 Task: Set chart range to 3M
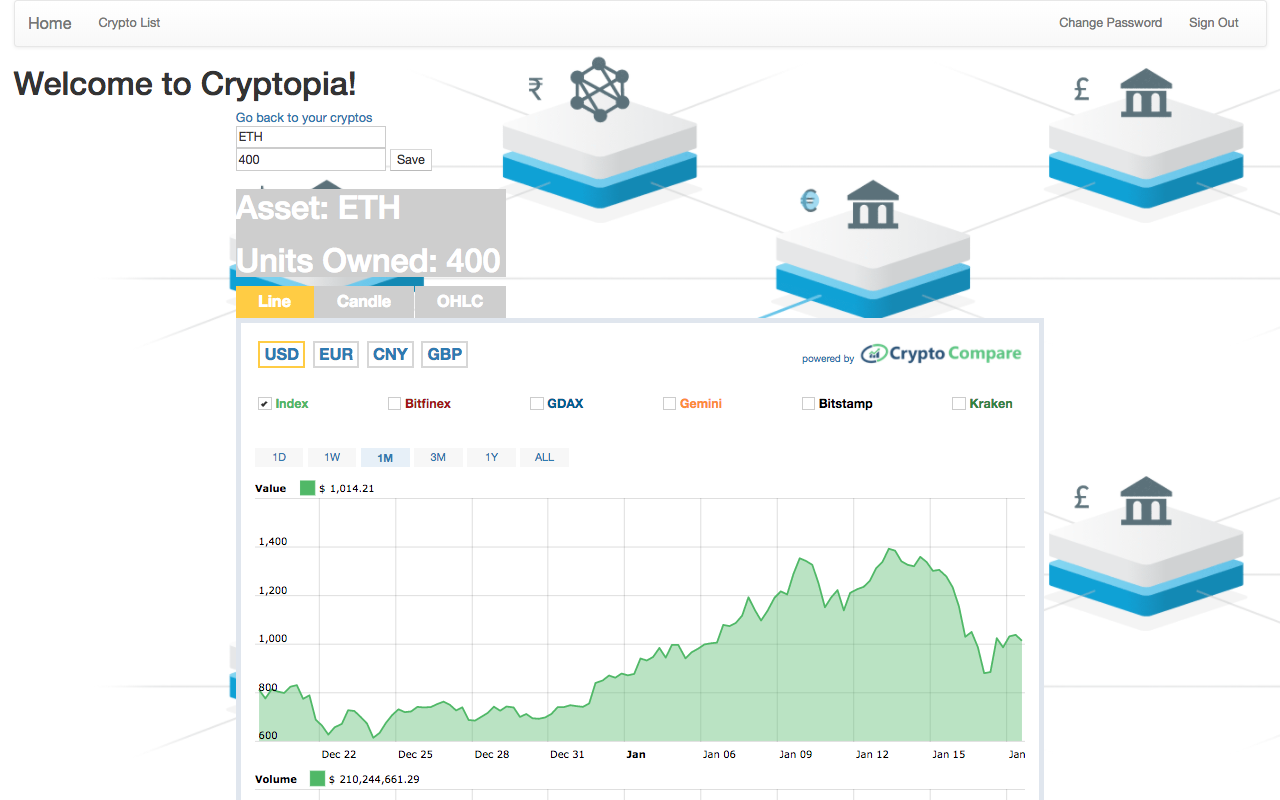click(438, 457)
